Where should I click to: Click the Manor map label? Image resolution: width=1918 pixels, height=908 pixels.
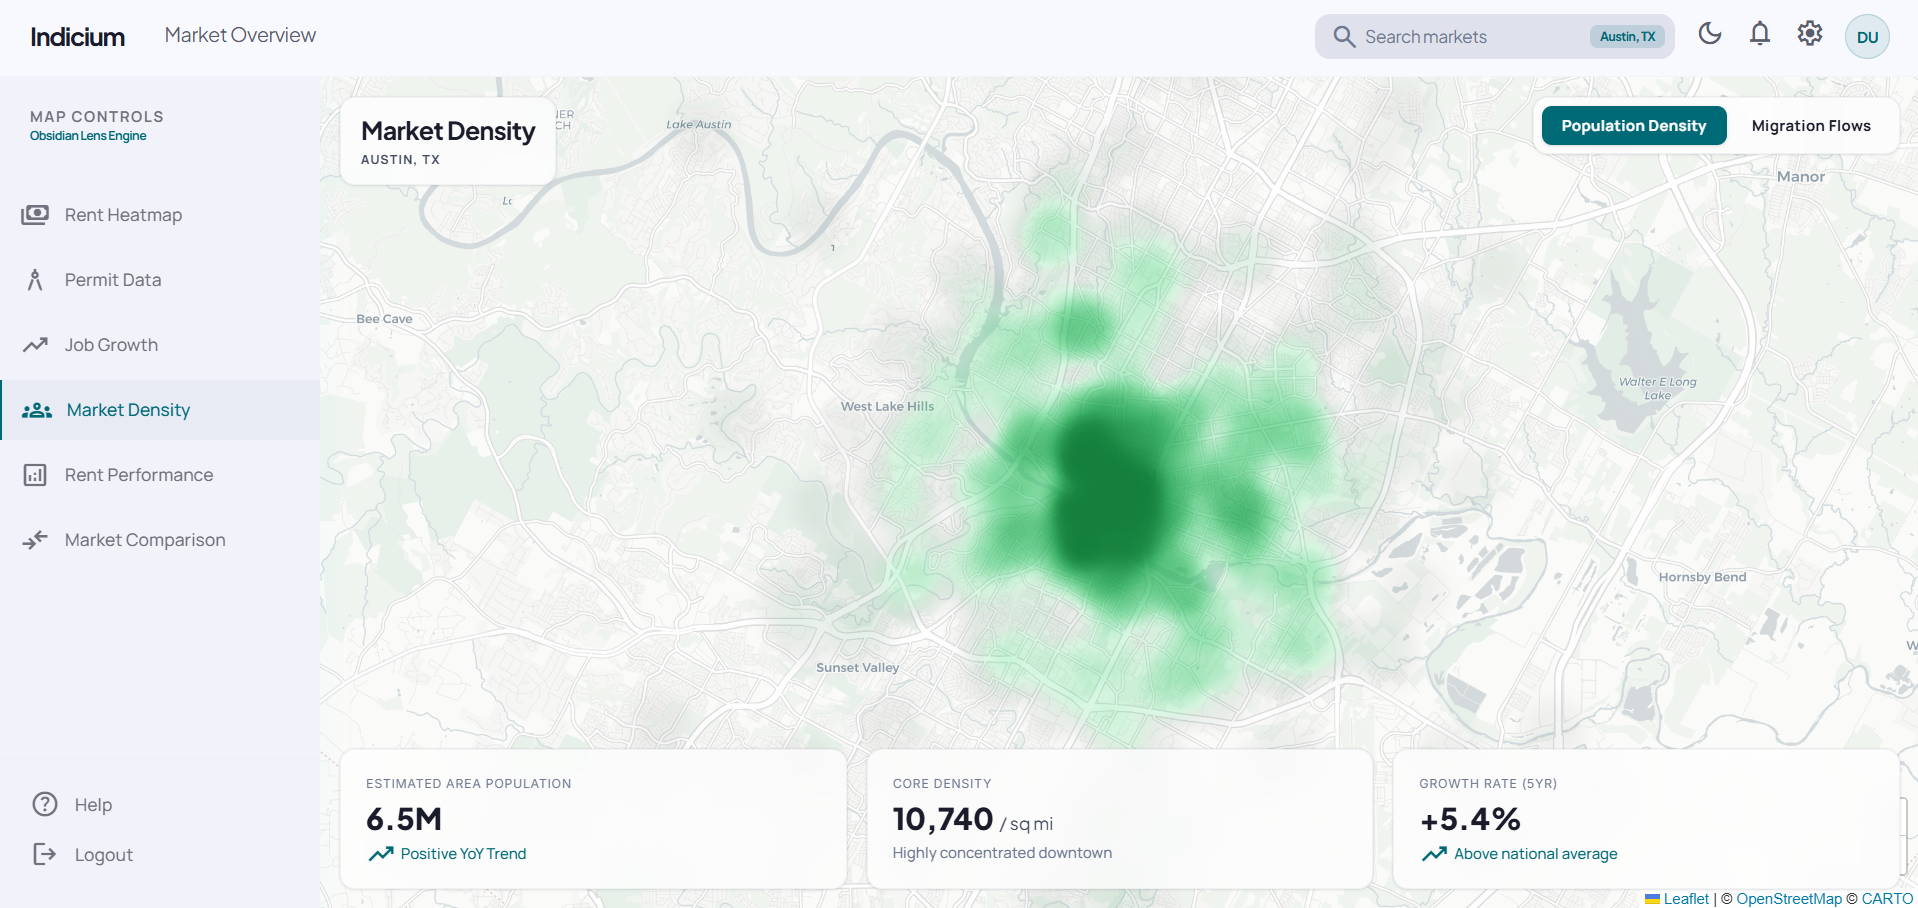pos(1801,177)
